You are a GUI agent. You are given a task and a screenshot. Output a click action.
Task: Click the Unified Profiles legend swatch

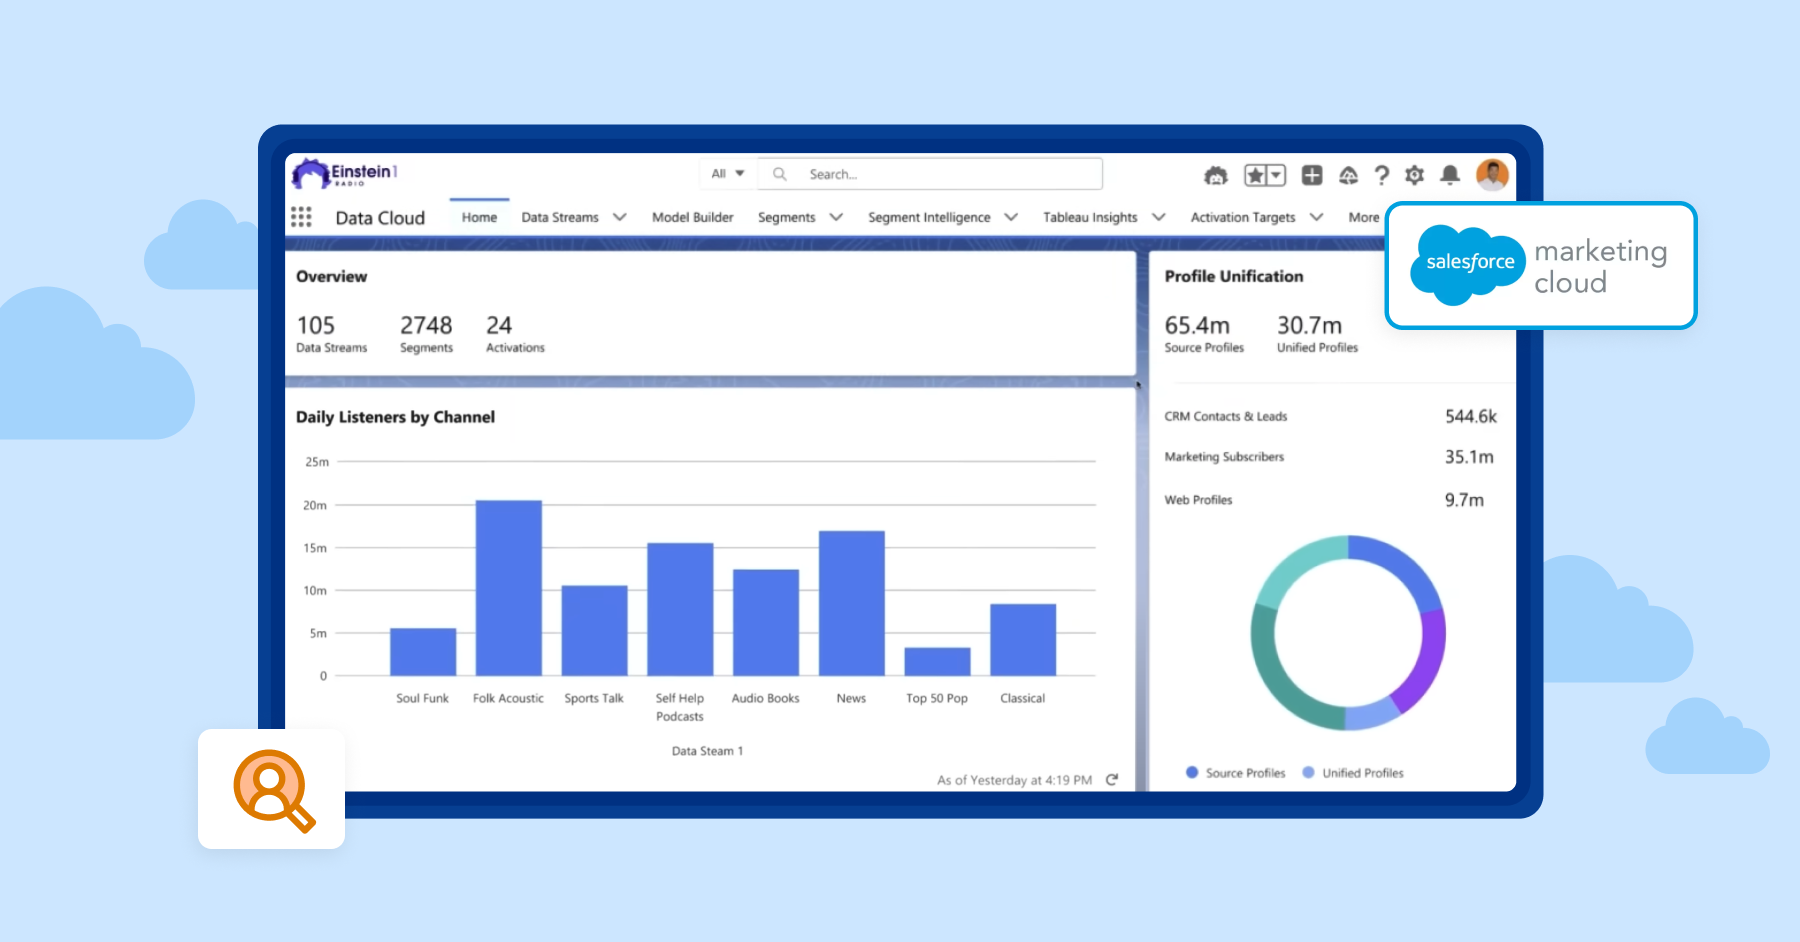click(1308, 772)
